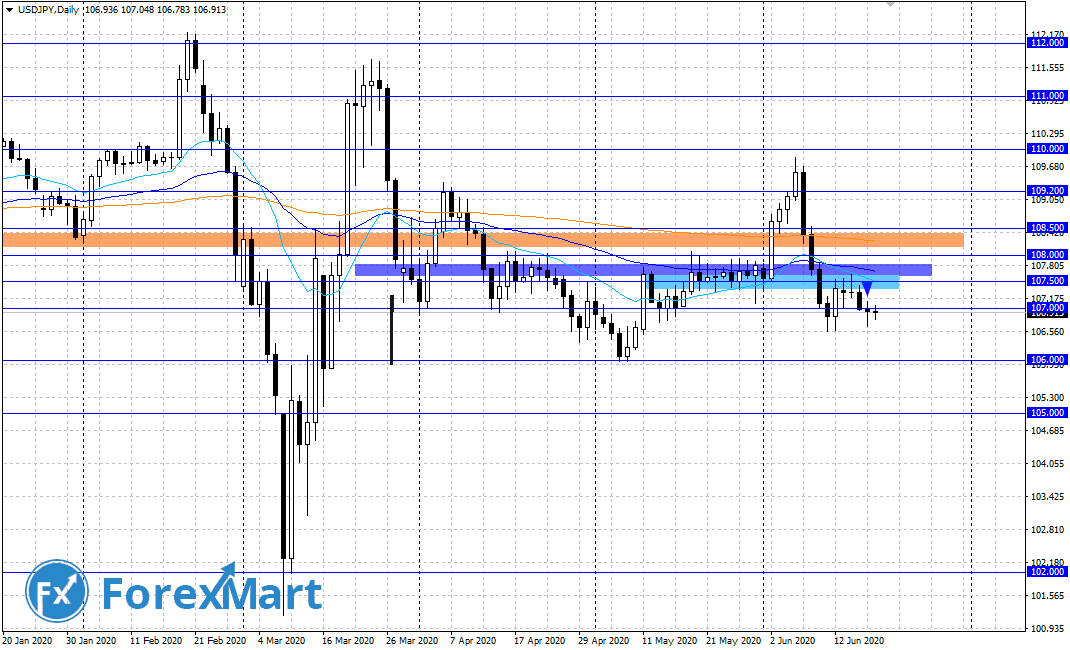Click the 112.000 price level label
This screenshot has width=1070, height=650.
[x=1046, y=43]
